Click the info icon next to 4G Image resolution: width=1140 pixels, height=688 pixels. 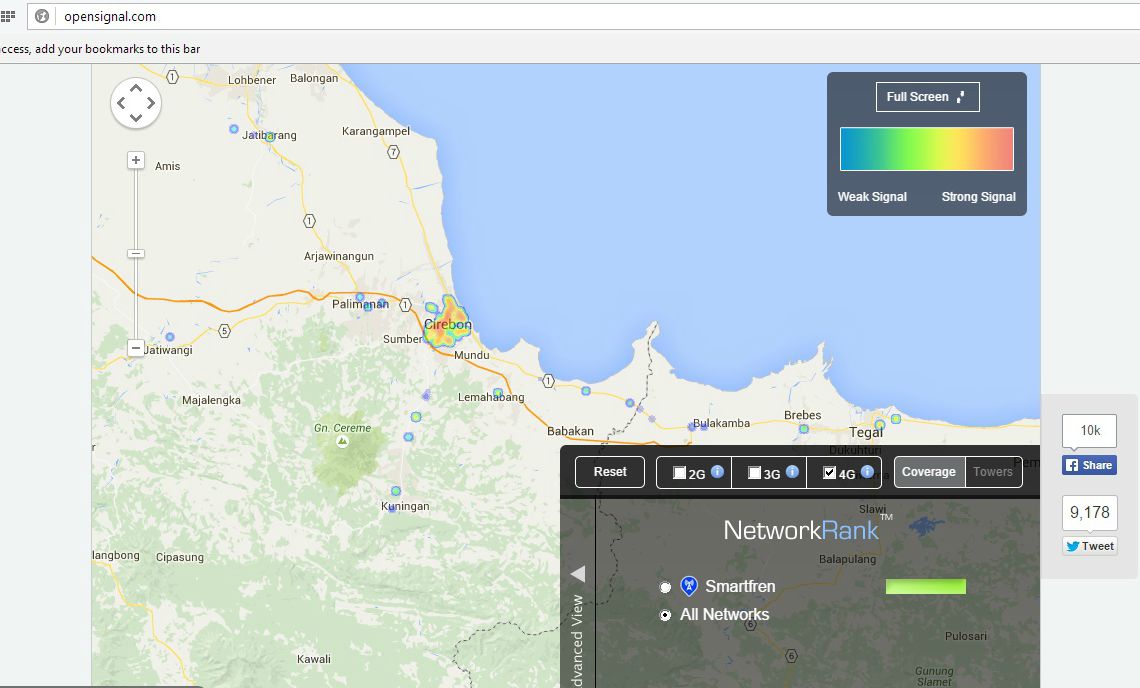(867, 472)
